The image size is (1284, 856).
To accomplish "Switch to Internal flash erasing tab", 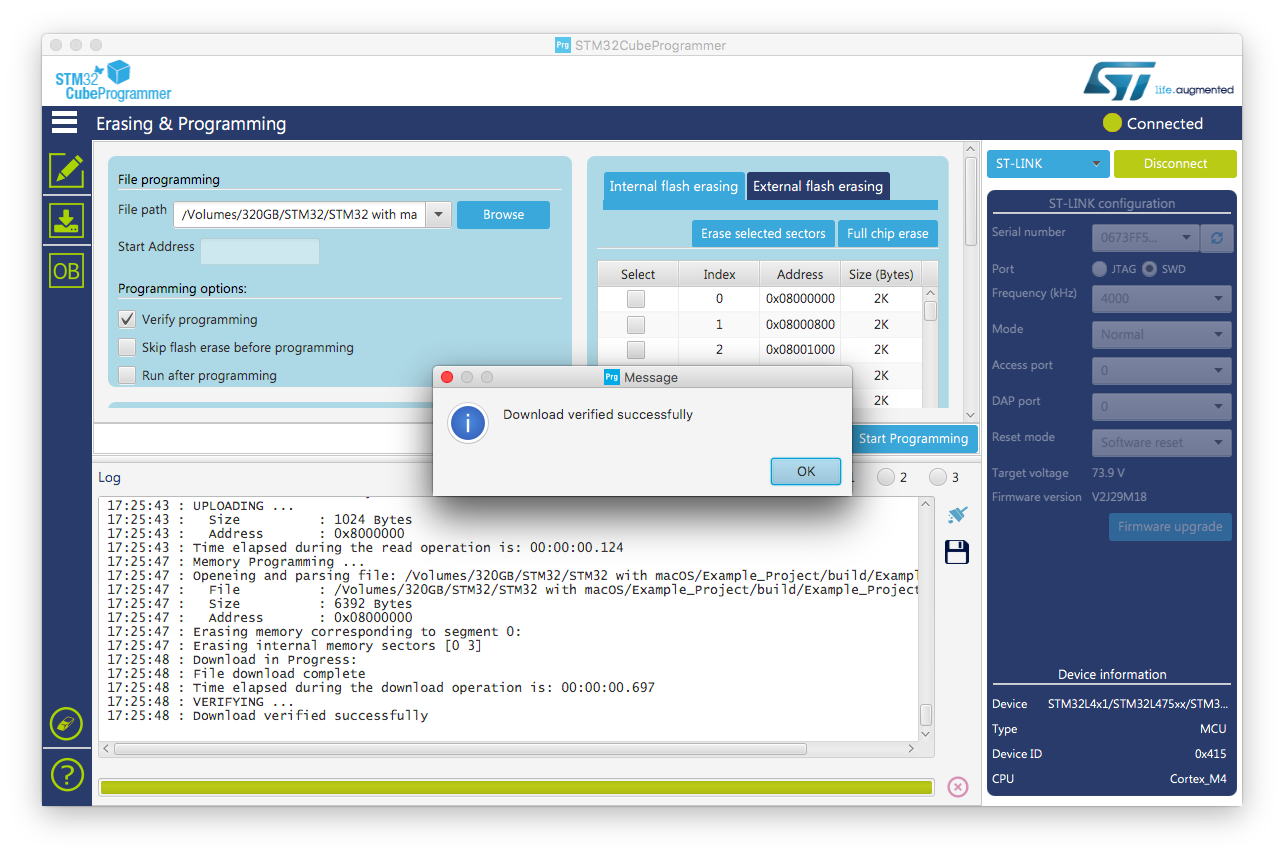I will point(674,186).
